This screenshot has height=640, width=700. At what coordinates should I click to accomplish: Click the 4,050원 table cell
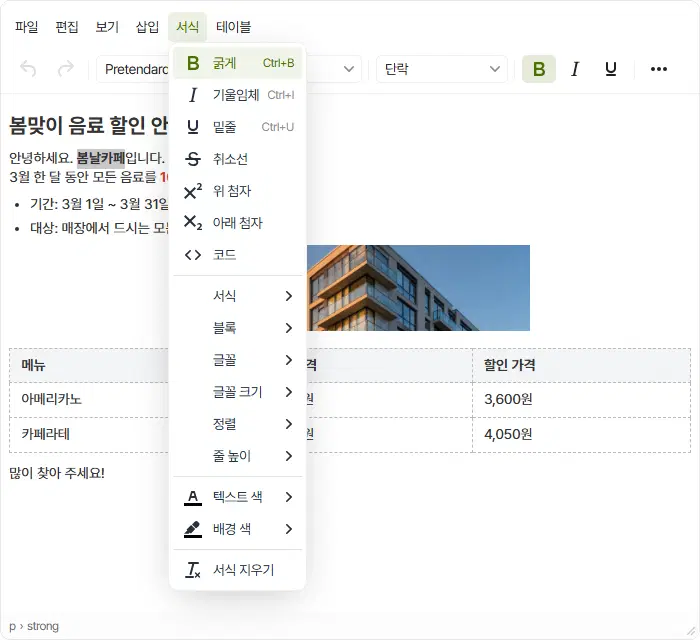pos(581,434)
